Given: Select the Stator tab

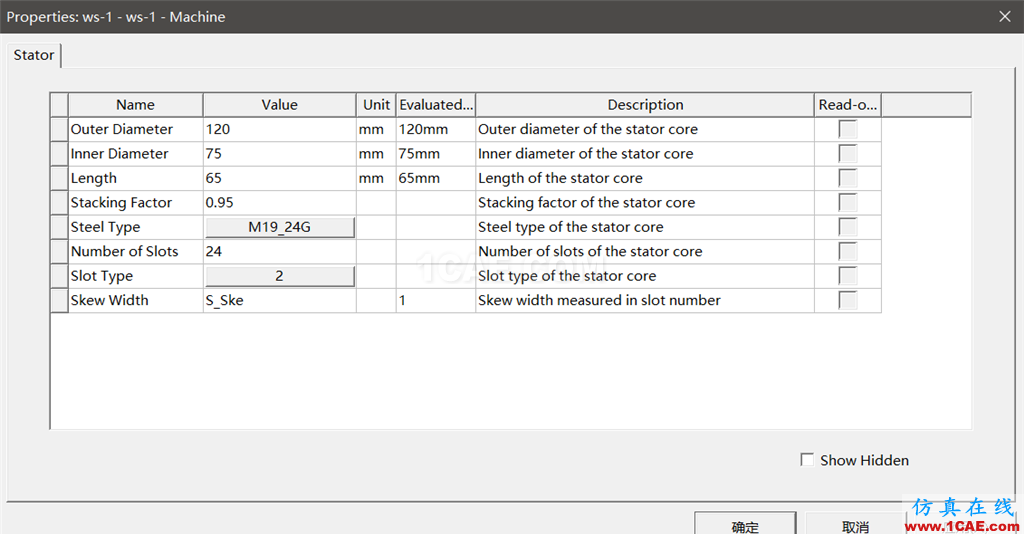Looking at the screenshot, I should click(34, 55).
